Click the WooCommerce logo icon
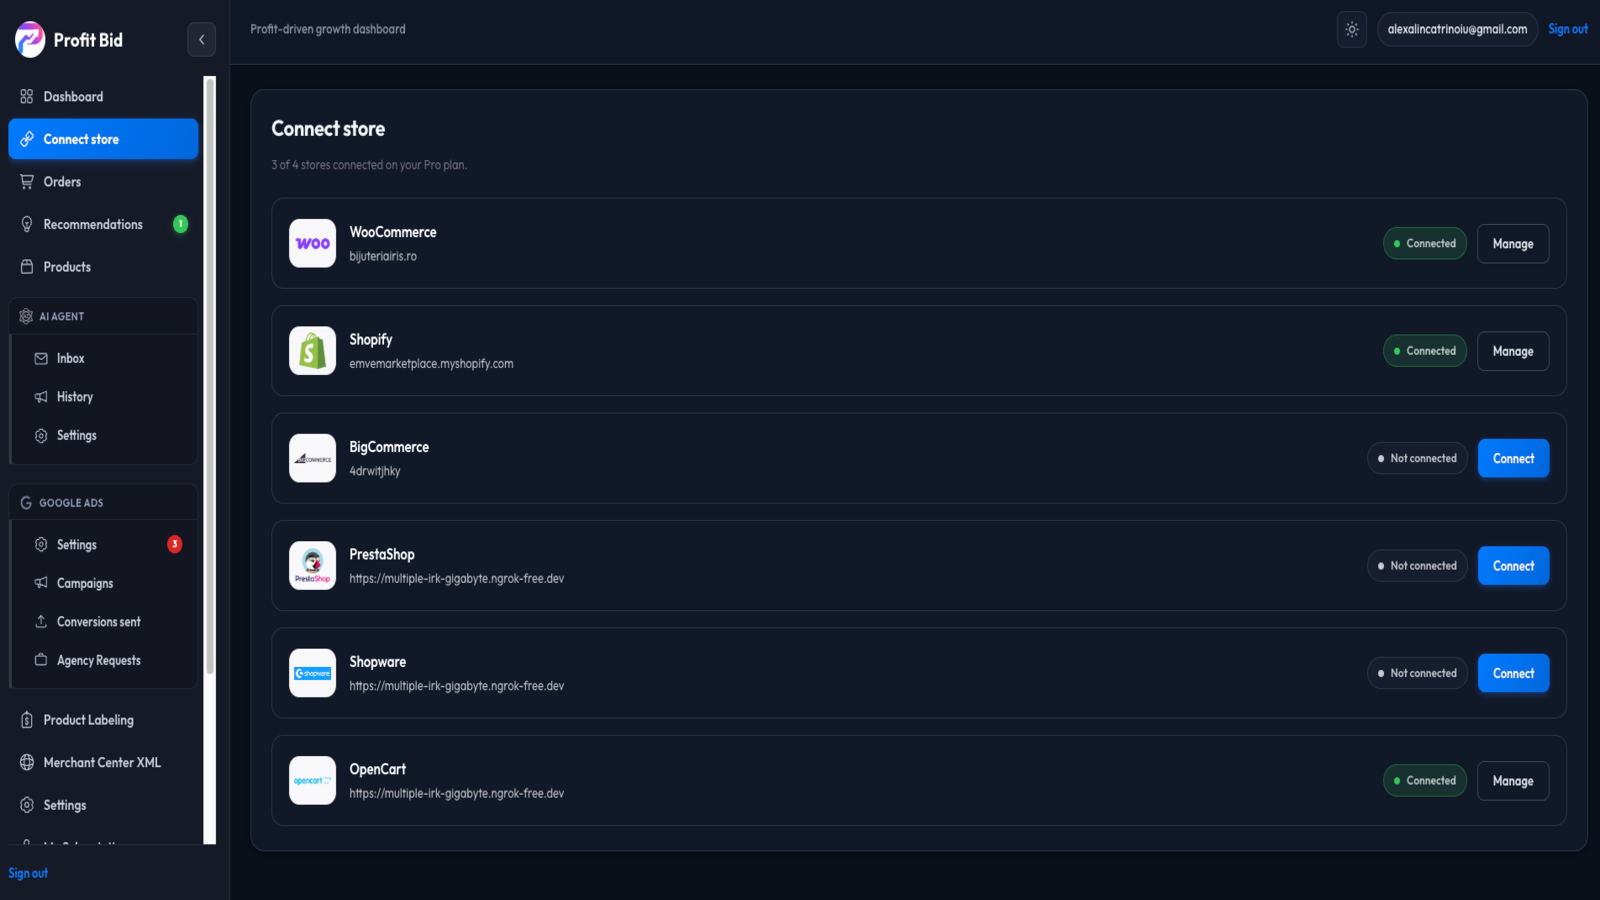Screen dimensions: 1600x900 tap(313, 244)
